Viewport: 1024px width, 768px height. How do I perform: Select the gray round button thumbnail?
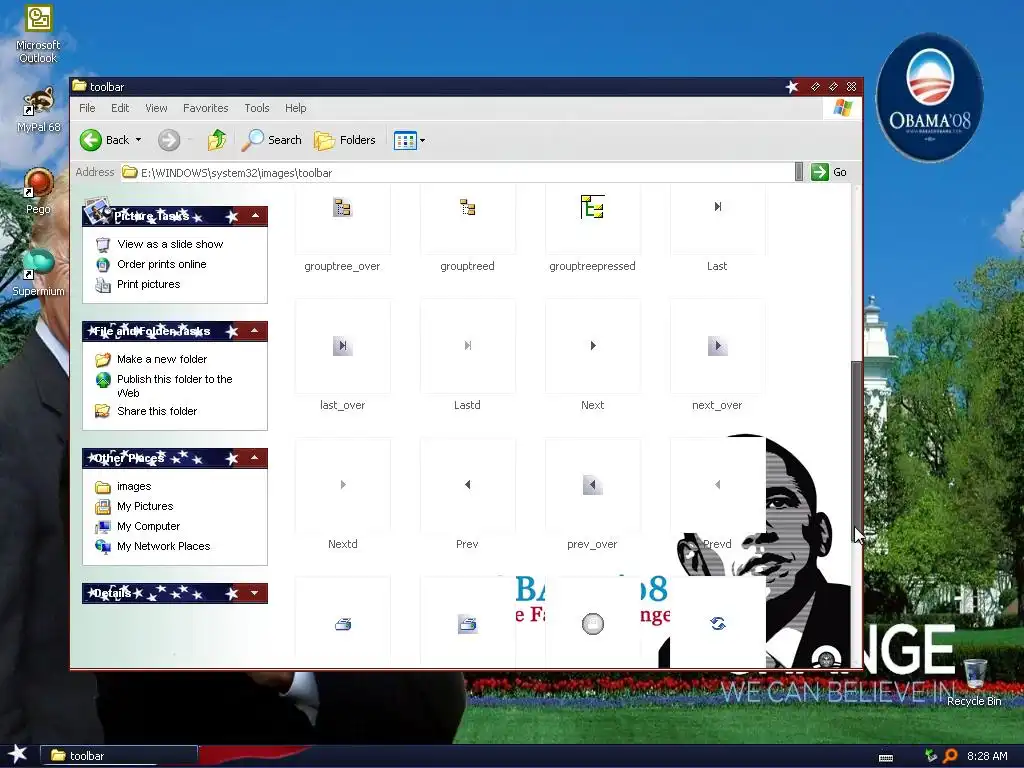click(592, 623)
